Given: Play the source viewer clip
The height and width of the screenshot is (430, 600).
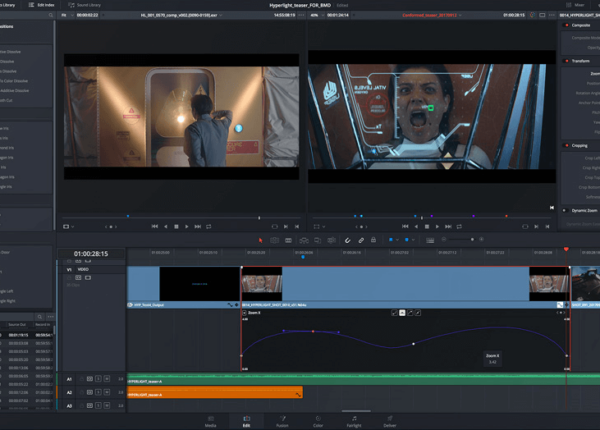Looking at the screenshot, I should [x=187, y=226].
